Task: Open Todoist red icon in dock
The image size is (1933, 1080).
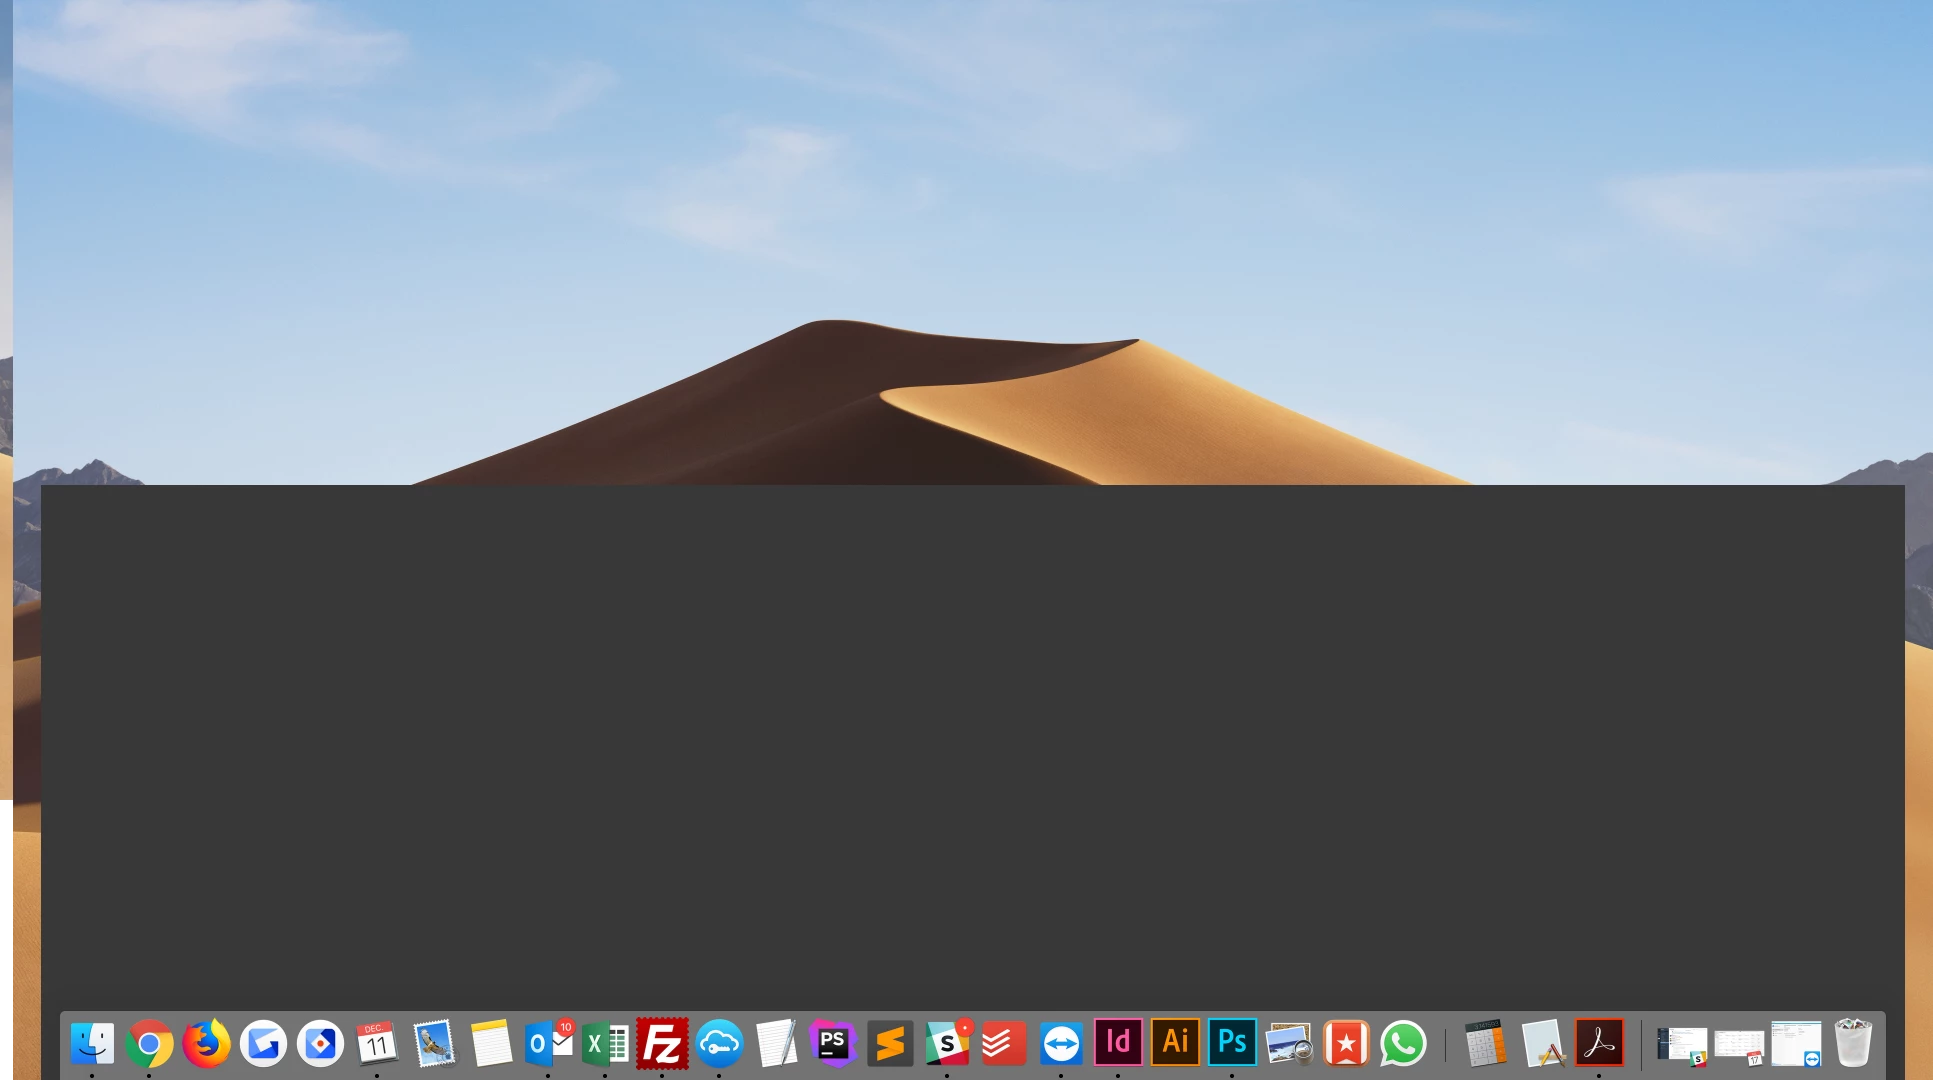Action: click(x=1004, y=1044)
